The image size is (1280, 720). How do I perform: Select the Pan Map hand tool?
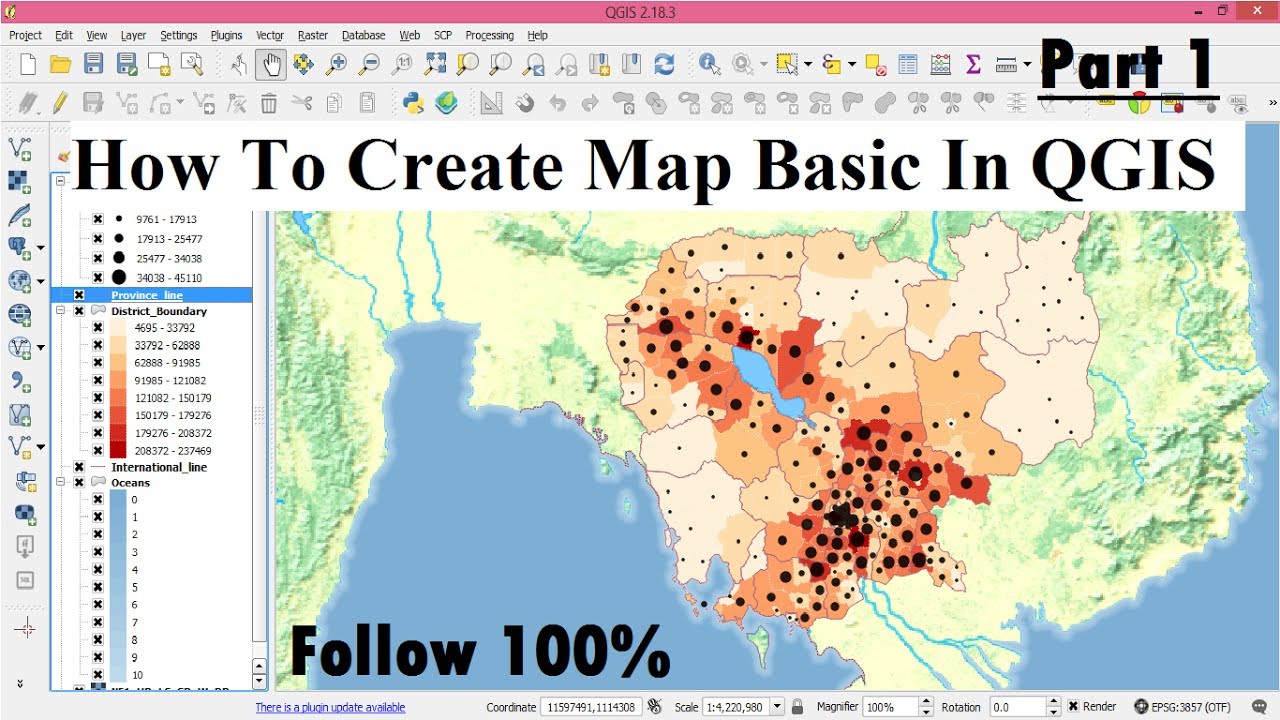pyautogui.click(x=271, y=65)
